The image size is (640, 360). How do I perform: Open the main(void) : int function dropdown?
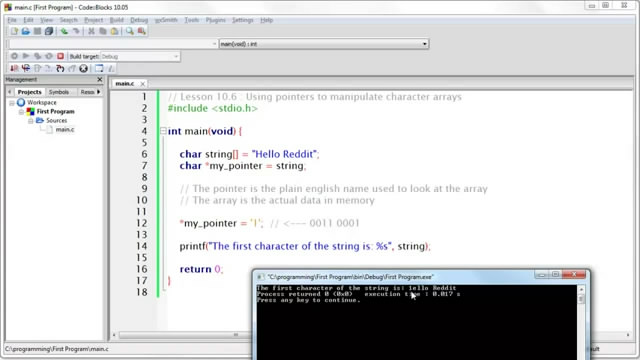[324, 44]
